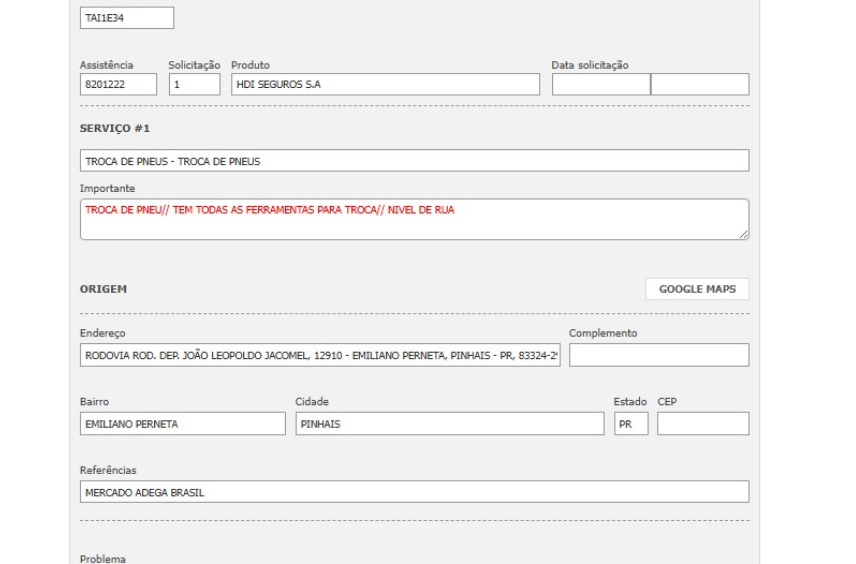
Task: Click the first Data solicitação field
Action: (600, 85)
